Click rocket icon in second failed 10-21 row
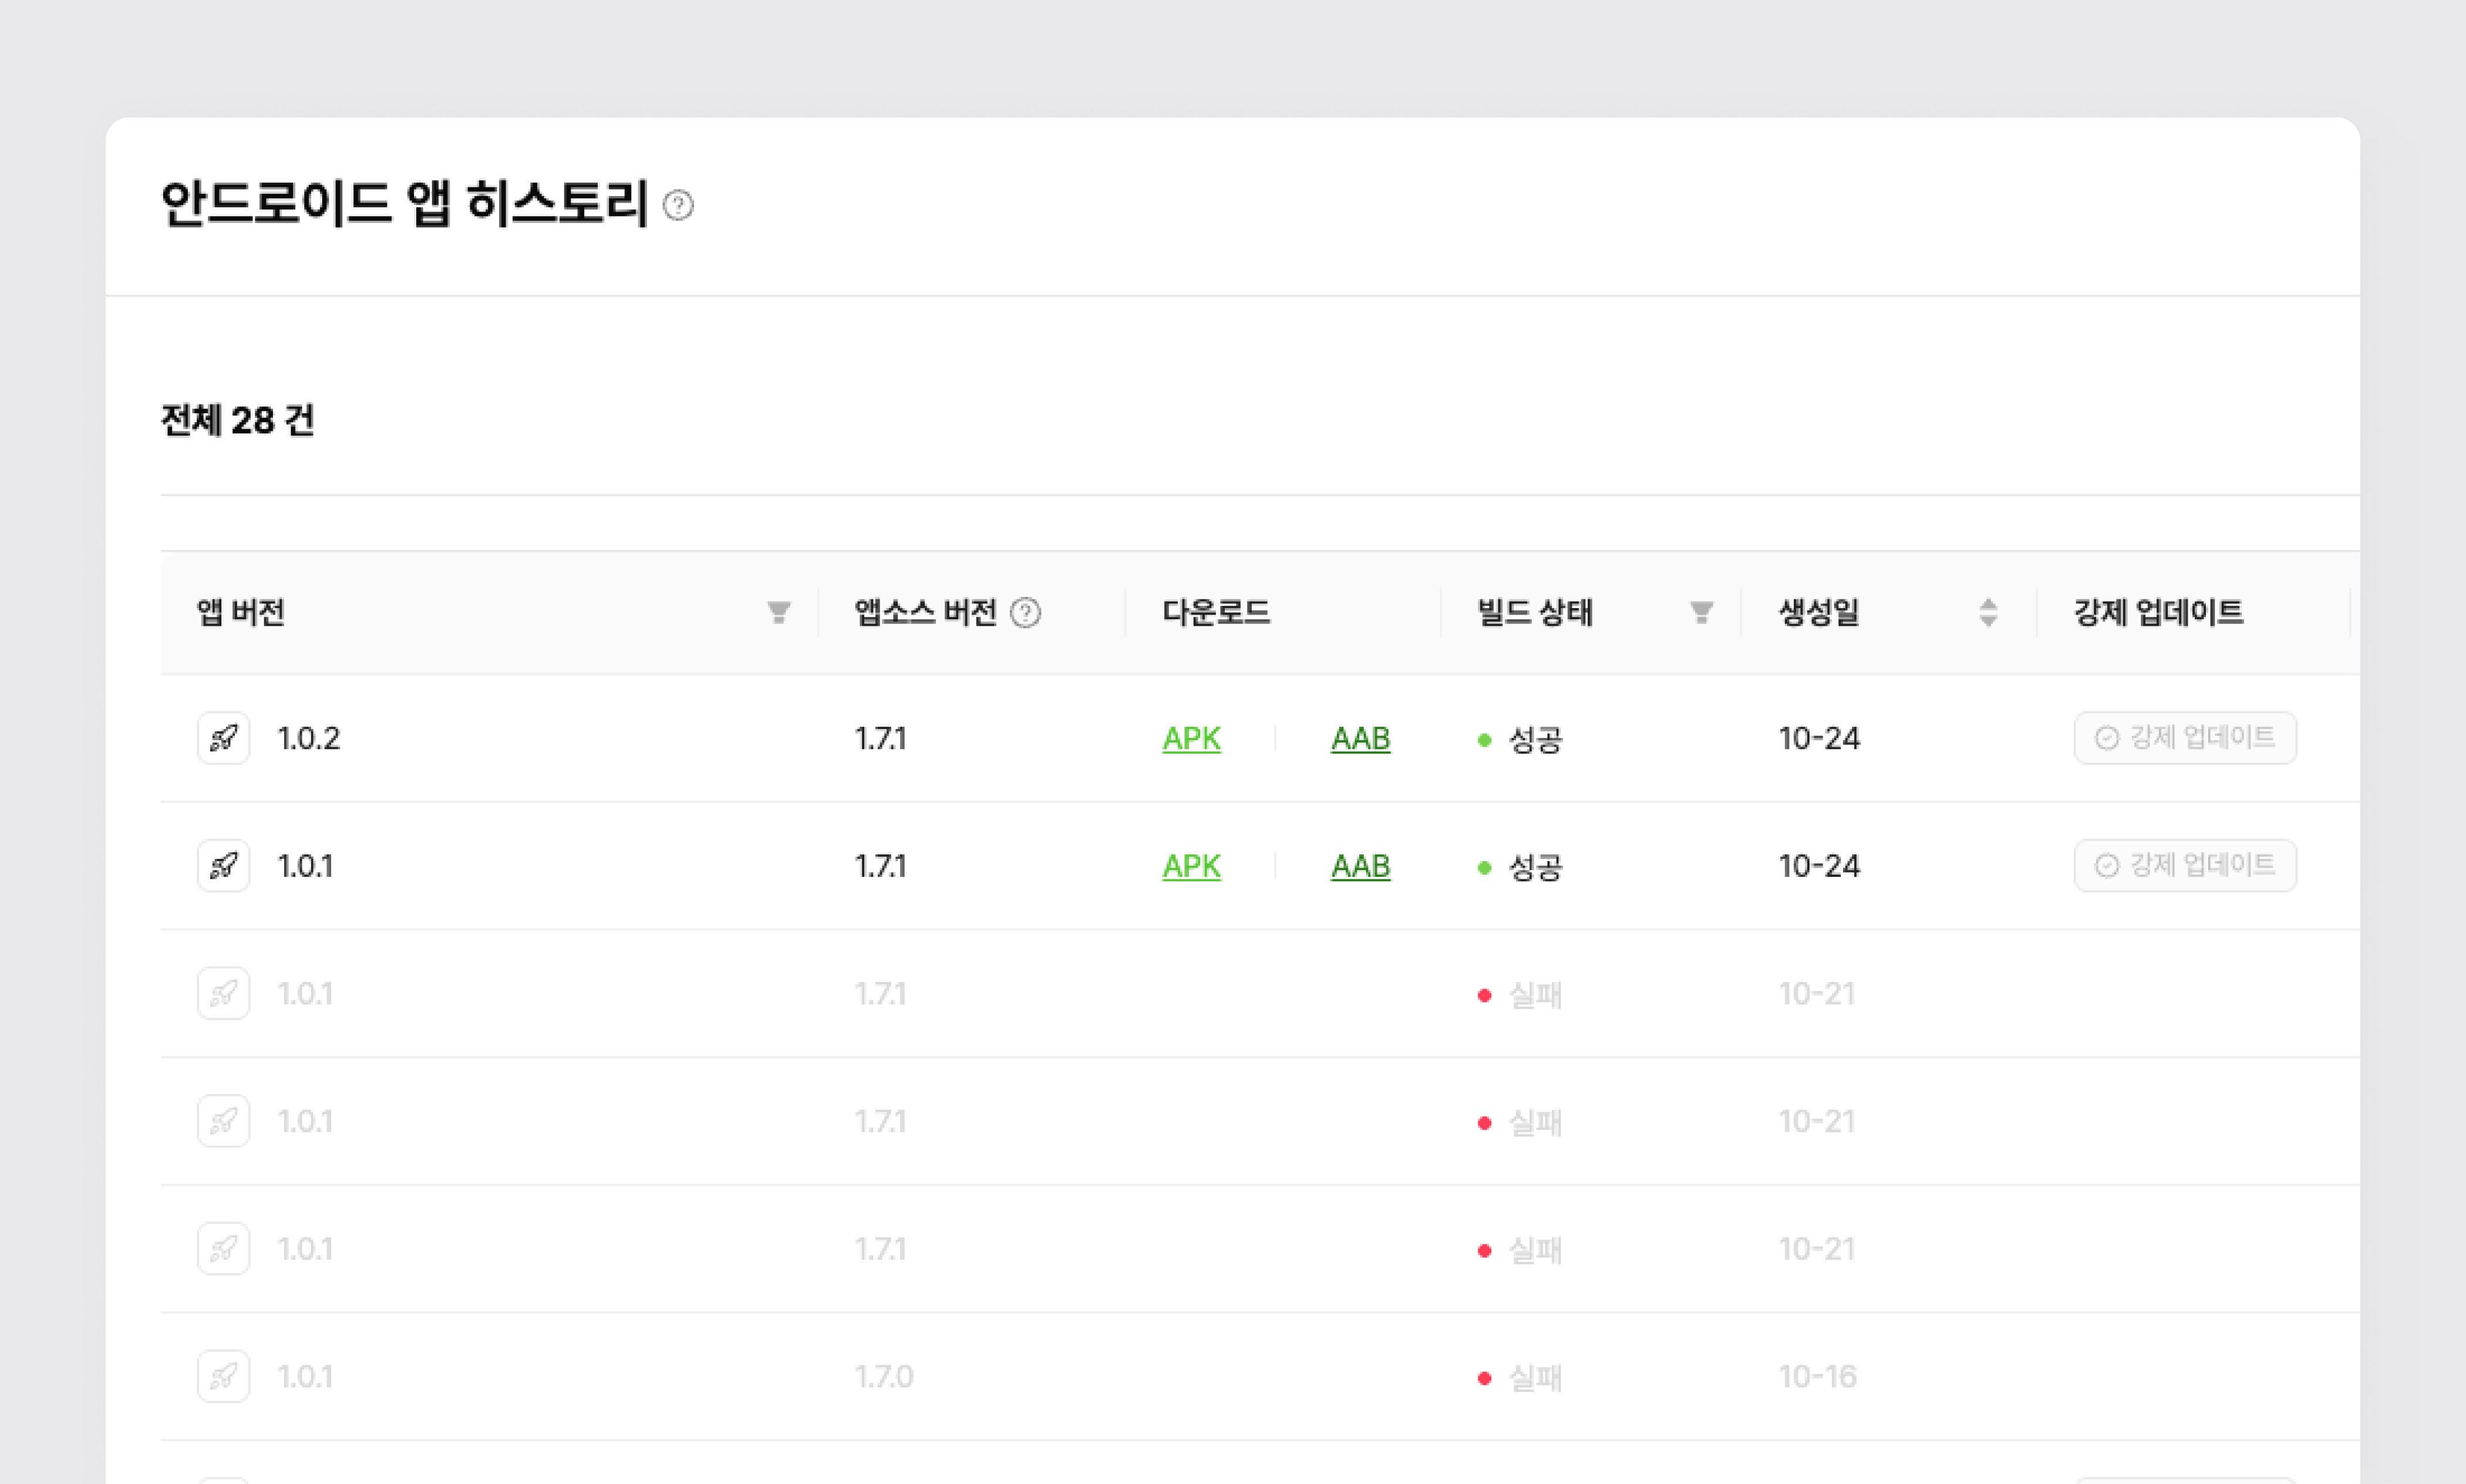Image resolution: width=2466 pixels, height=1484 pixels. tap(223, 1121)
